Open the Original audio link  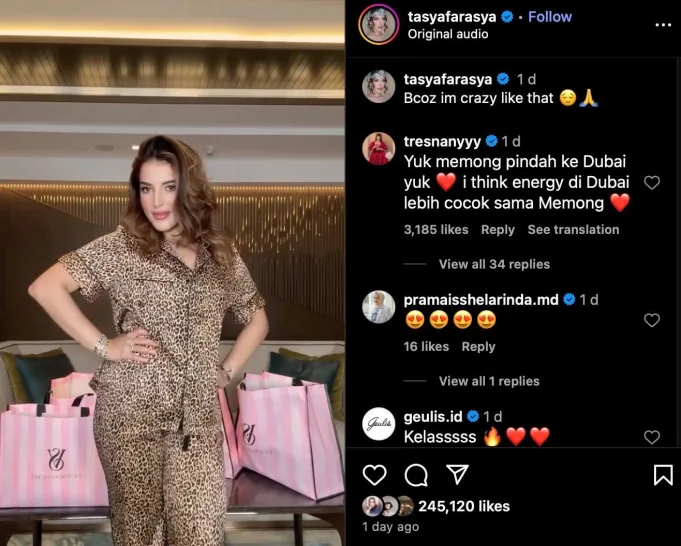[448, 34]
